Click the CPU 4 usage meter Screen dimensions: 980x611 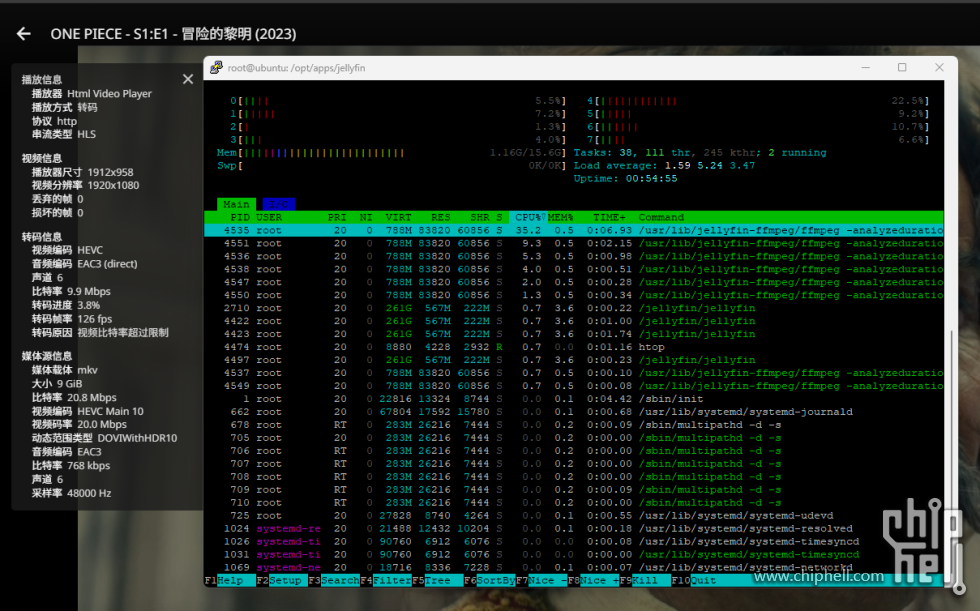point(758,101)
